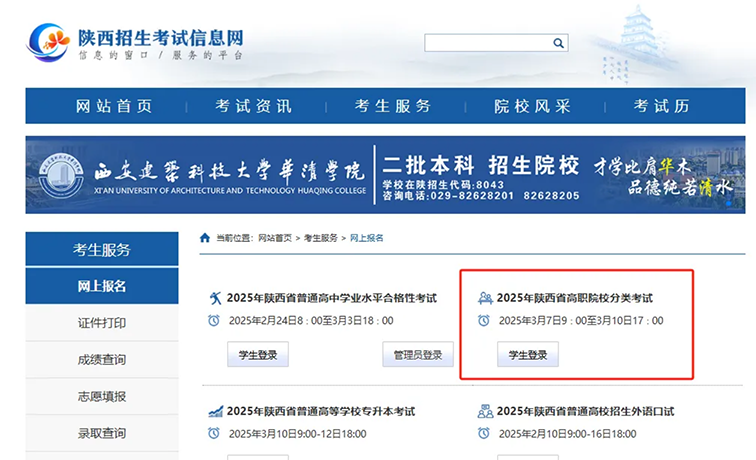Click the search magnifier icon
This screenshot has width=756, height=460.
(559, 43)
